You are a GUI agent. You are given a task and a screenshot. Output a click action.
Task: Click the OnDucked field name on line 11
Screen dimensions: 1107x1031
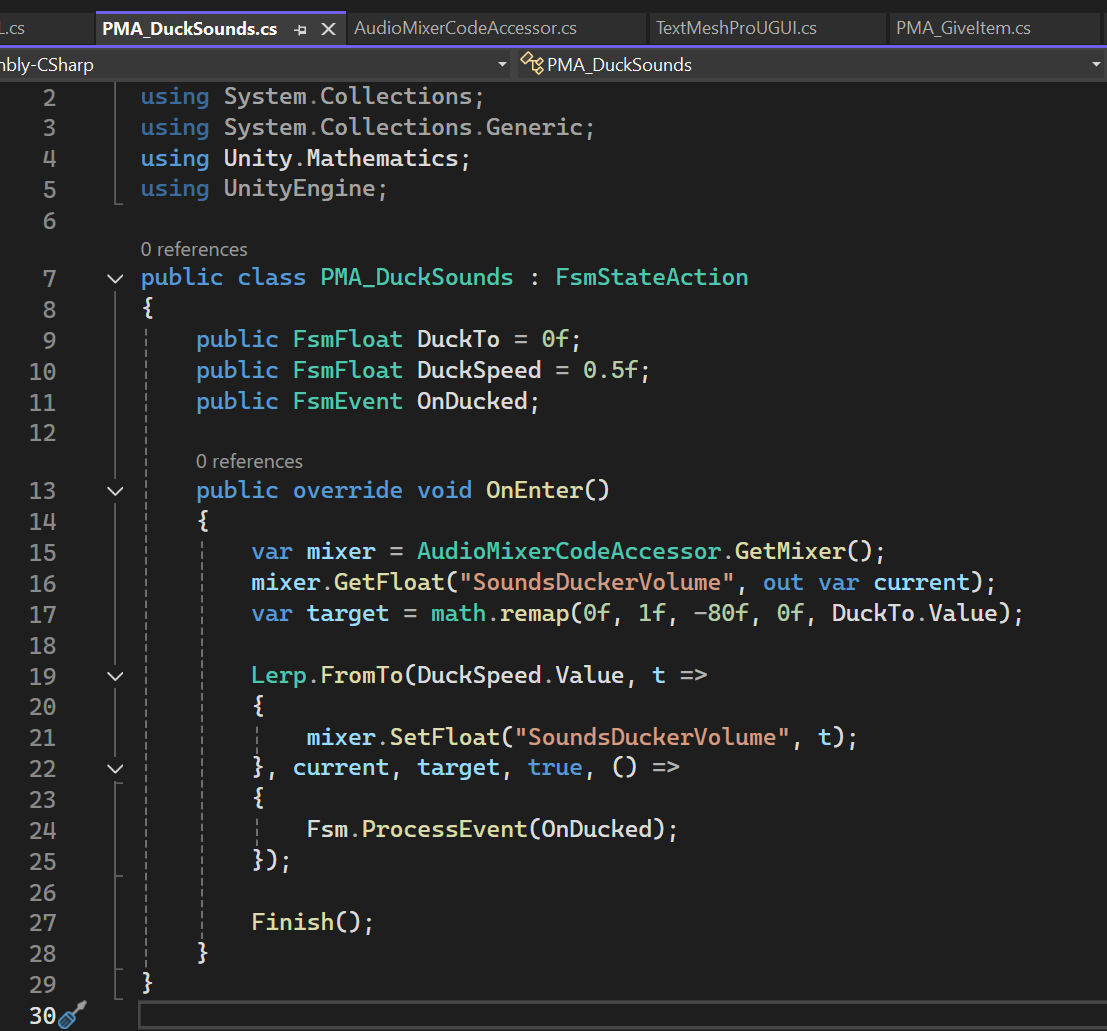click(472, 401)
